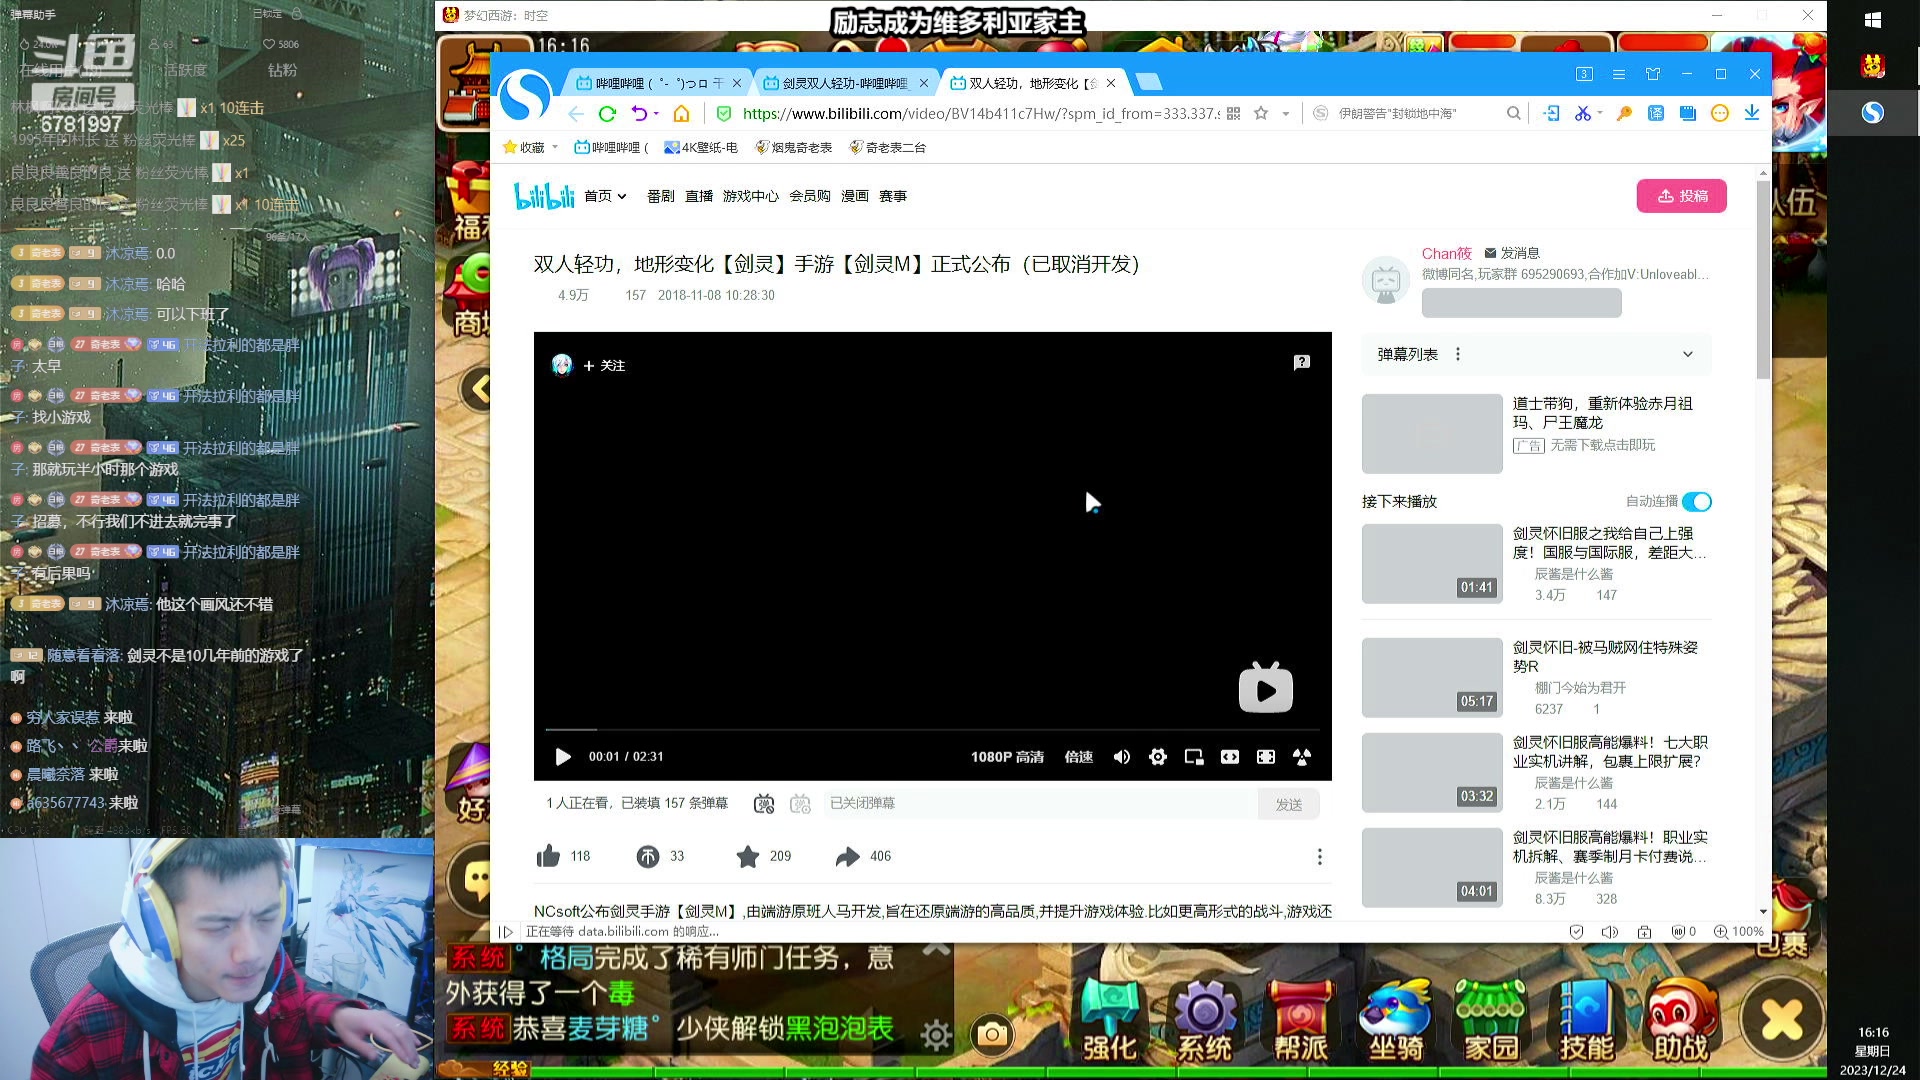The image size is (1920, 1080).
Task: Switch to 剑灵双人轻功 browser tab
Action: (843, 83)
